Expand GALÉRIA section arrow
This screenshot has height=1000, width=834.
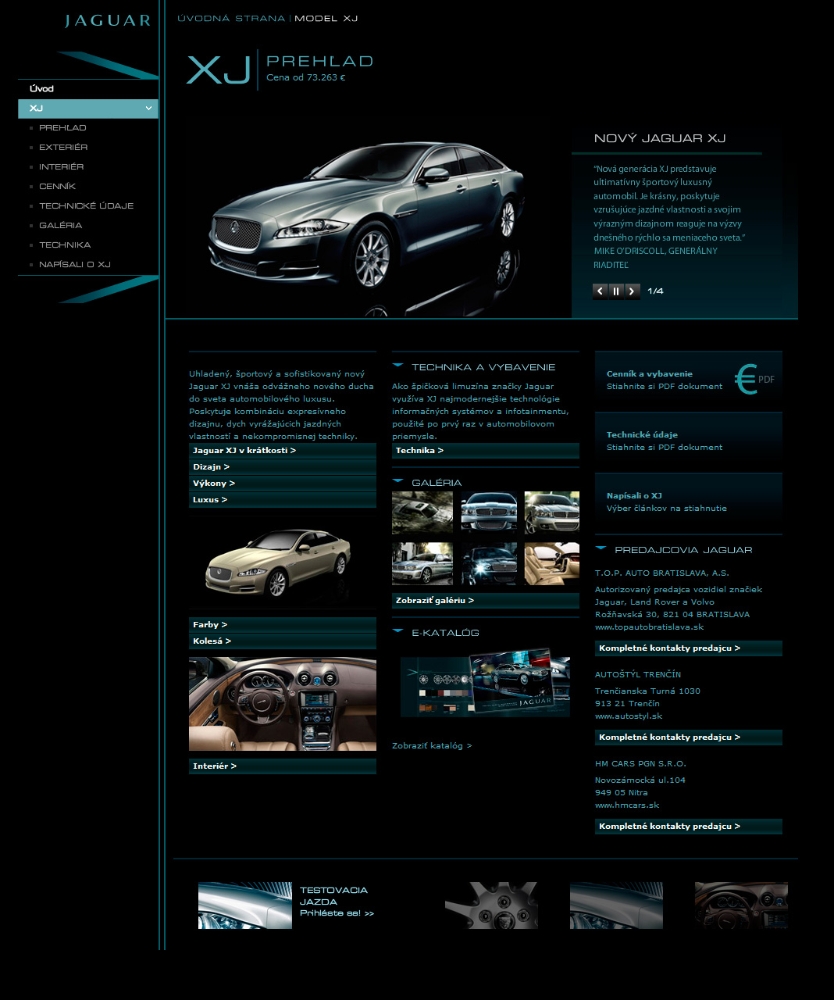(398, 482)
